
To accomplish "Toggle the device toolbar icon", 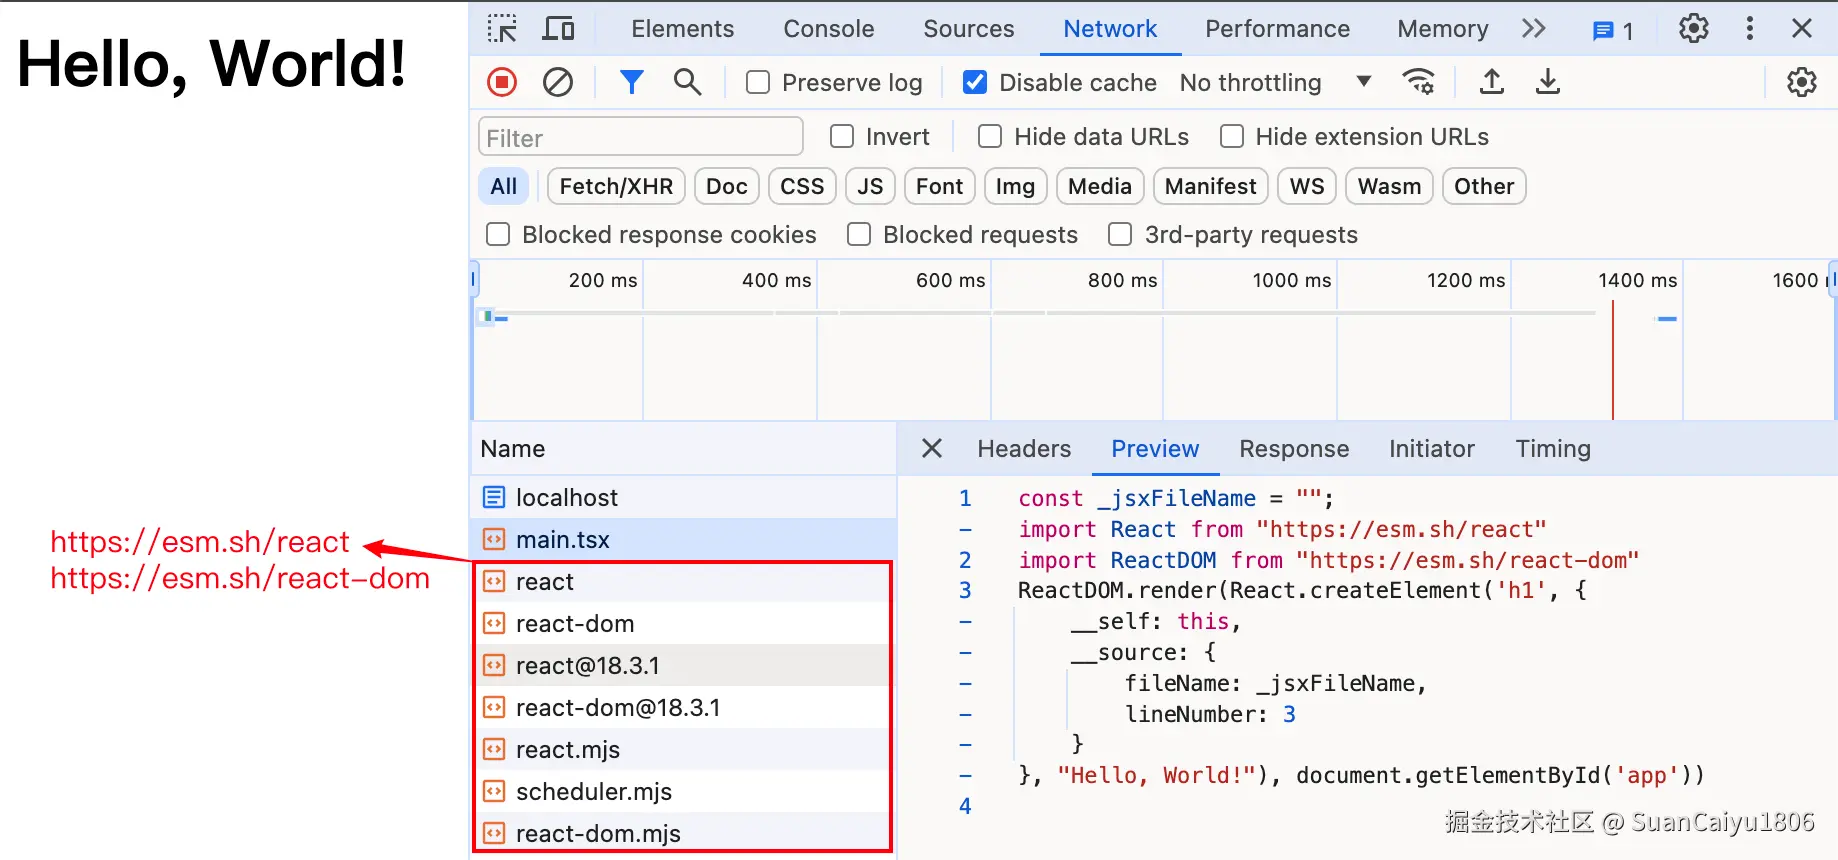I will click(x=558, y=29).
